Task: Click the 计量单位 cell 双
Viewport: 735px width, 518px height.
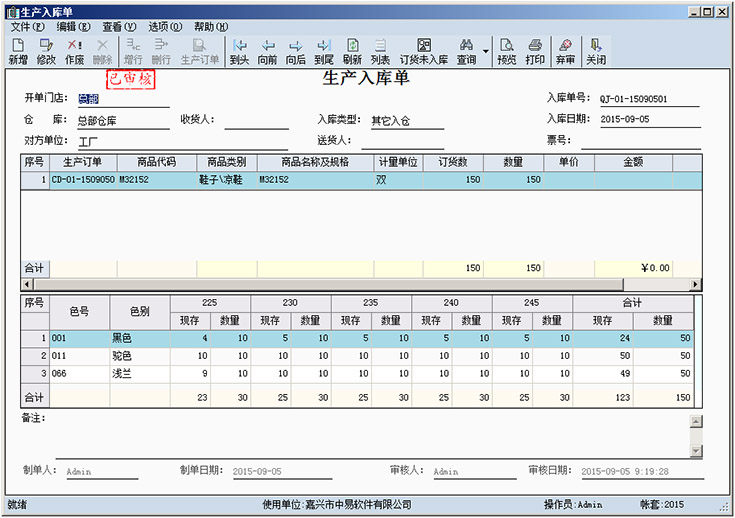Action: click(398, 180)
